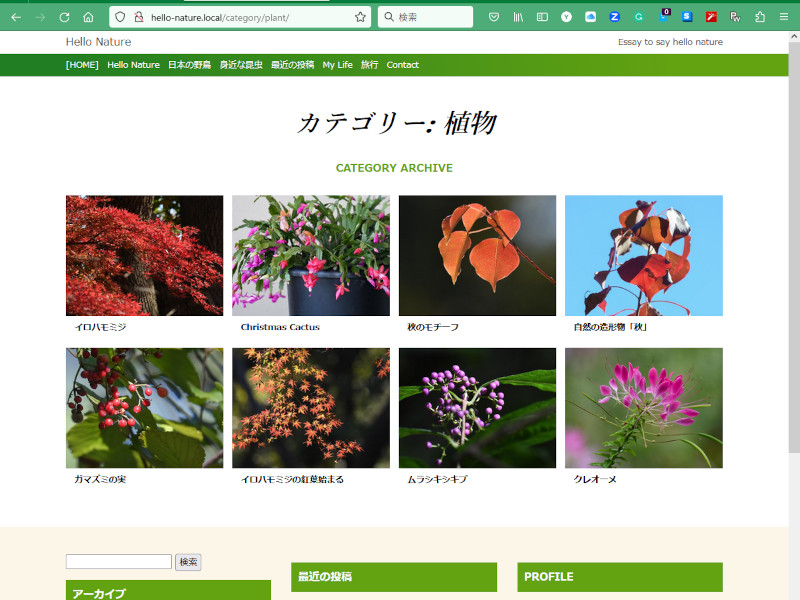Open the 日本の野鳥 menu item
The height and width of the screenshot is (600, 800).
189,65
